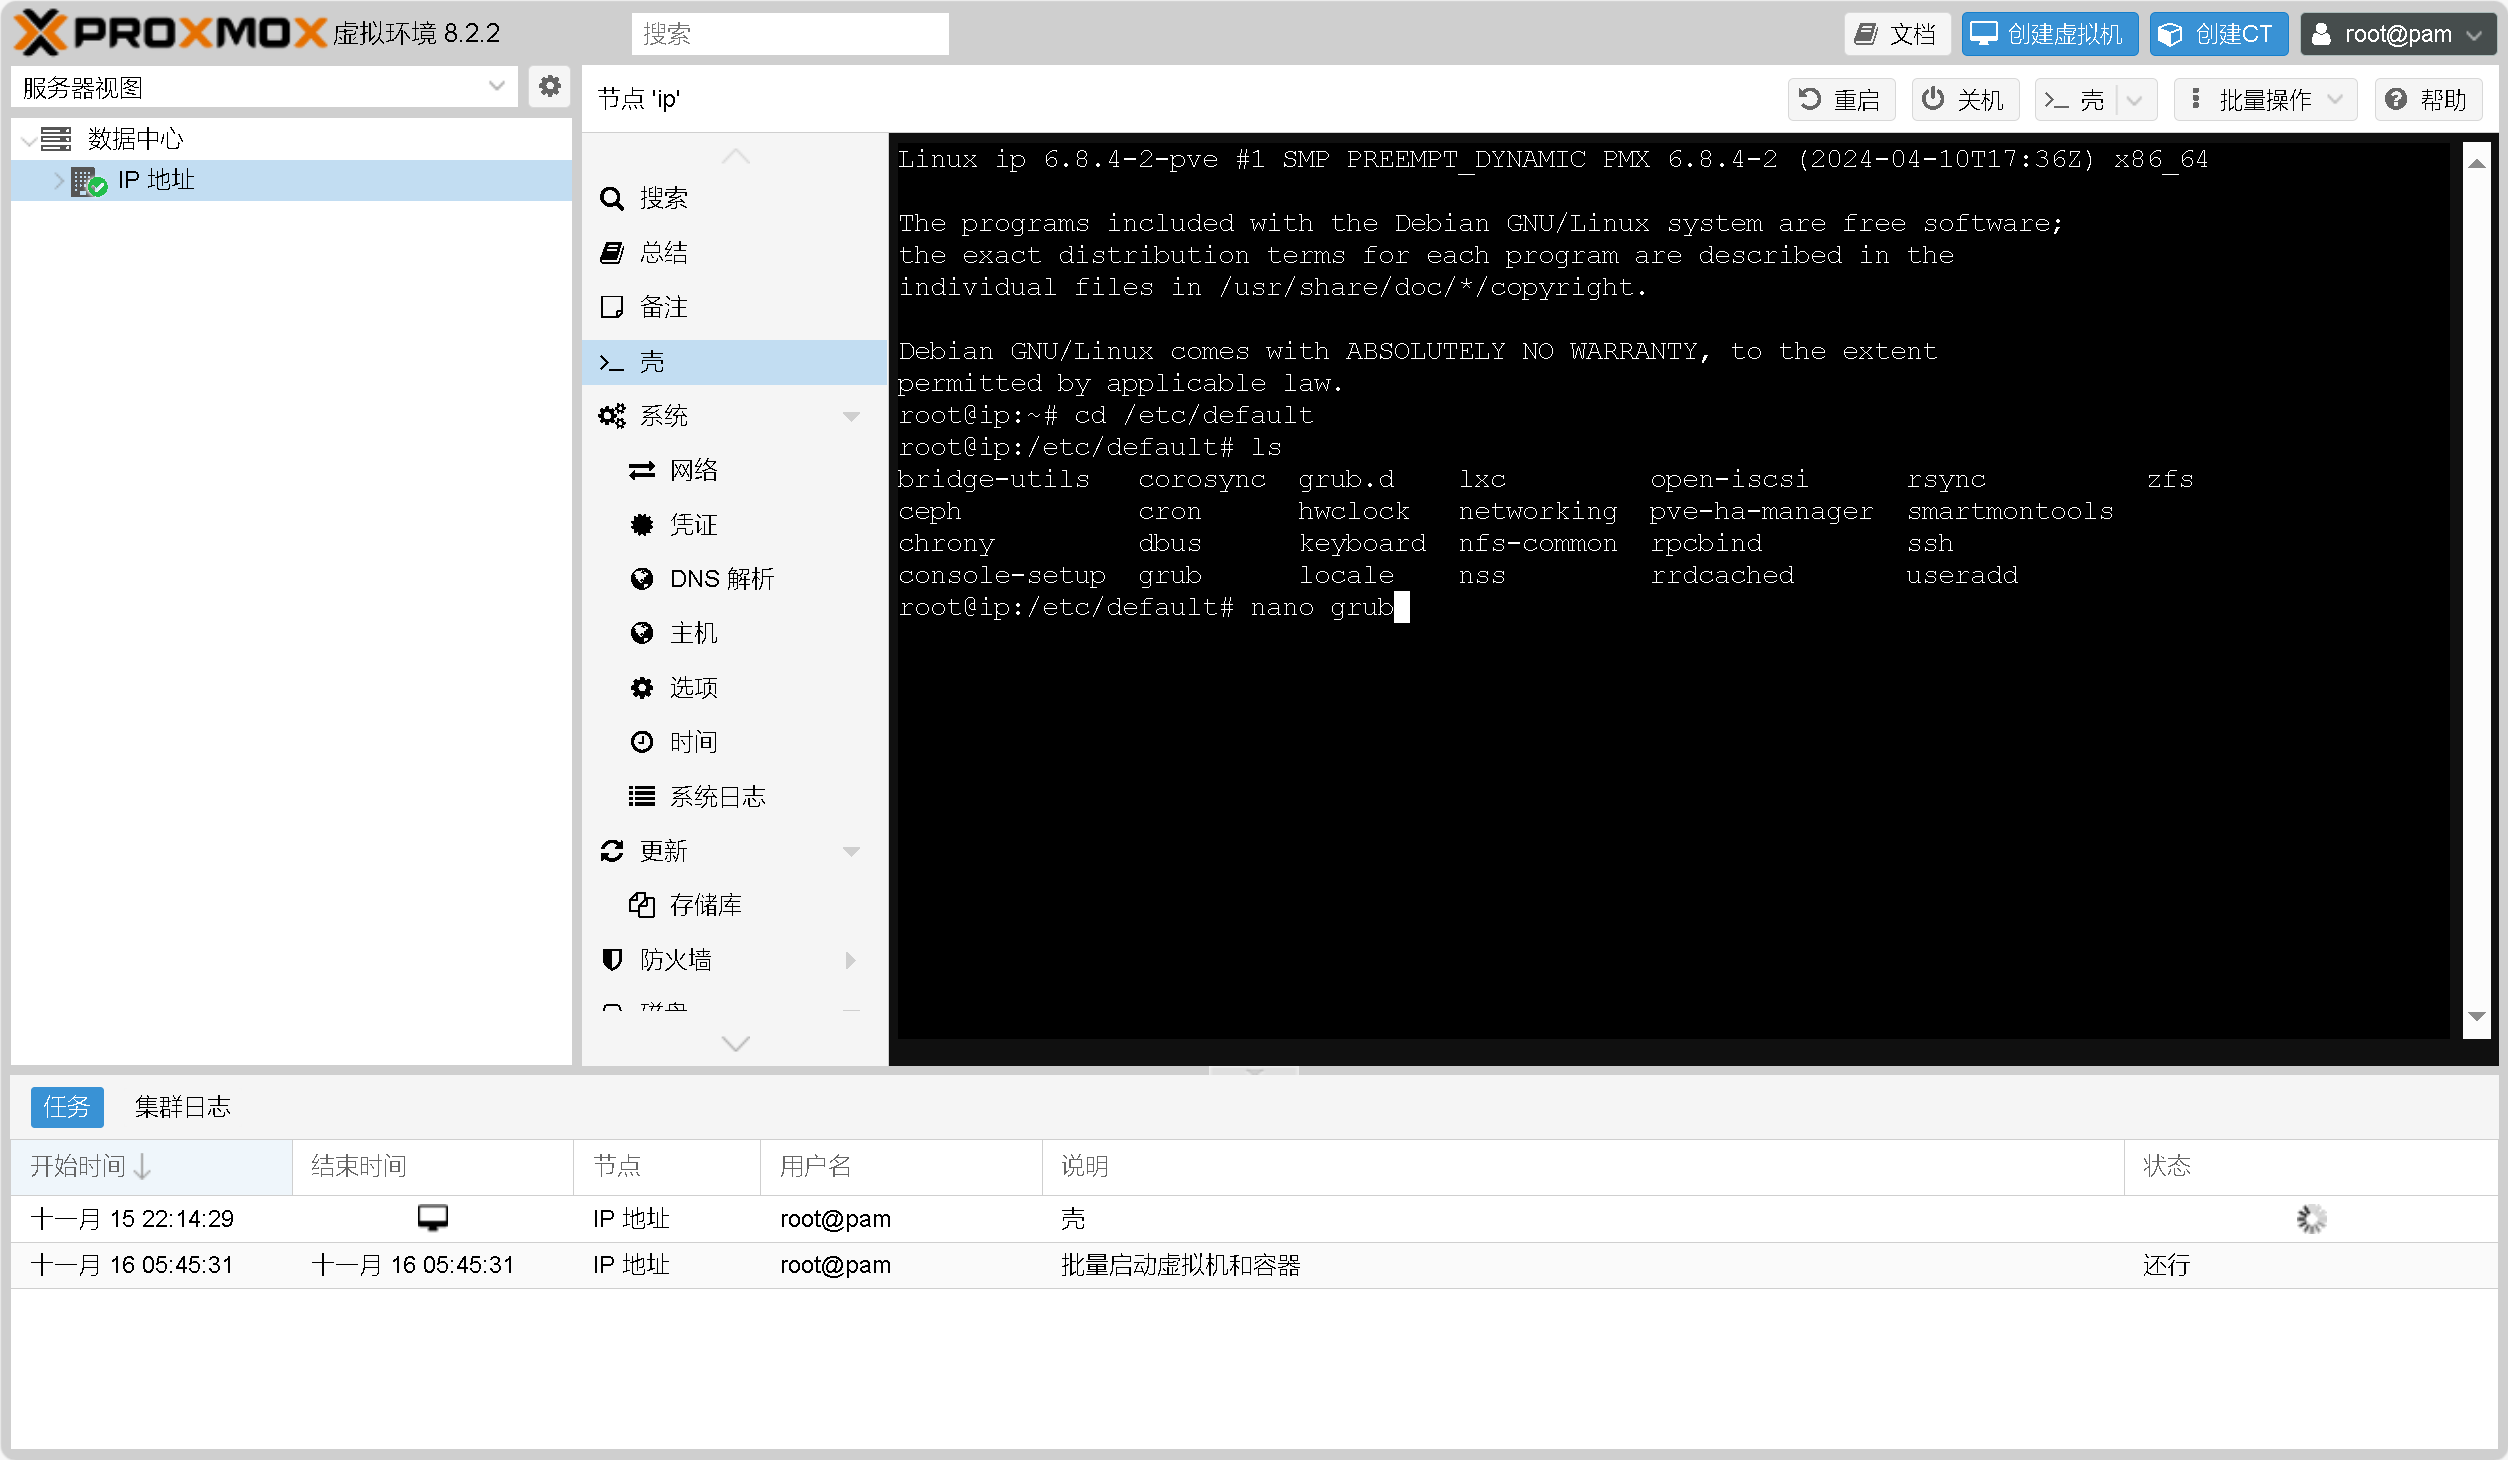Sort by 状态 column header
Image resolution: width=2508 pixels, height=1460 pixels.
coord(2310,1166)
